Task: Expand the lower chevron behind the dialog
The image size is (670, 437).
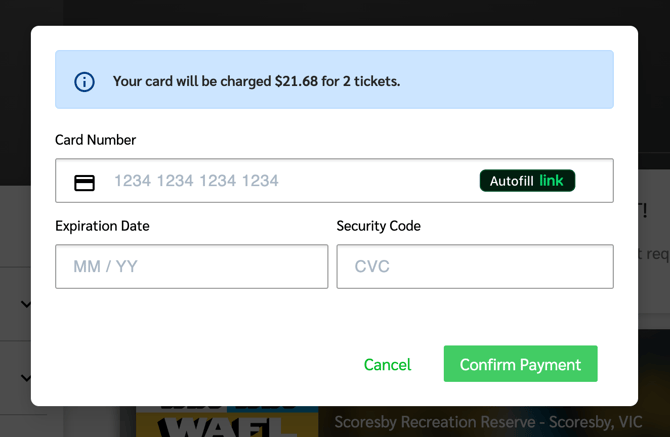Action: point(26,378)
